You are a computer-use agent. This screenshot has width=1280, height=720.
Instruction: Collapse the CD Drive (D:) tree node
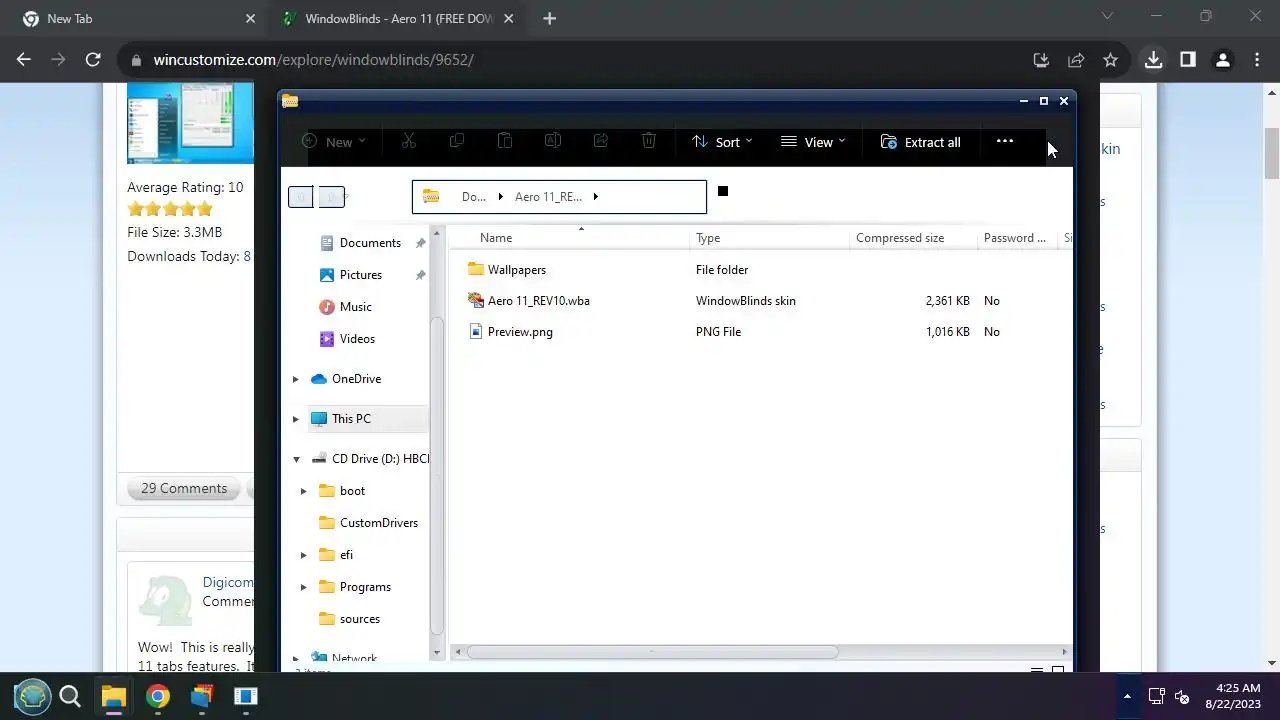pos(296,459)
